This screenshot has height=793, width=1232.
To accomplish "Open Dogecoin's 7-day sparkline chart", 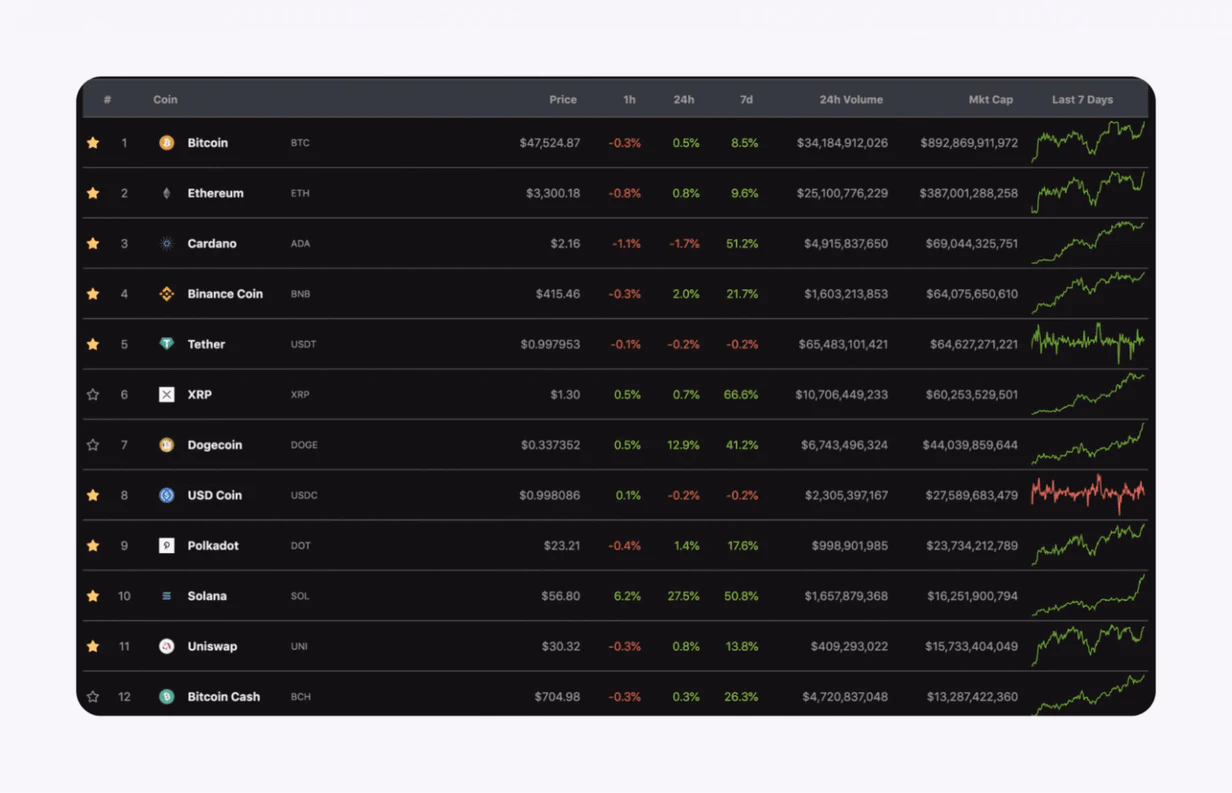I will pos(1088,444).
